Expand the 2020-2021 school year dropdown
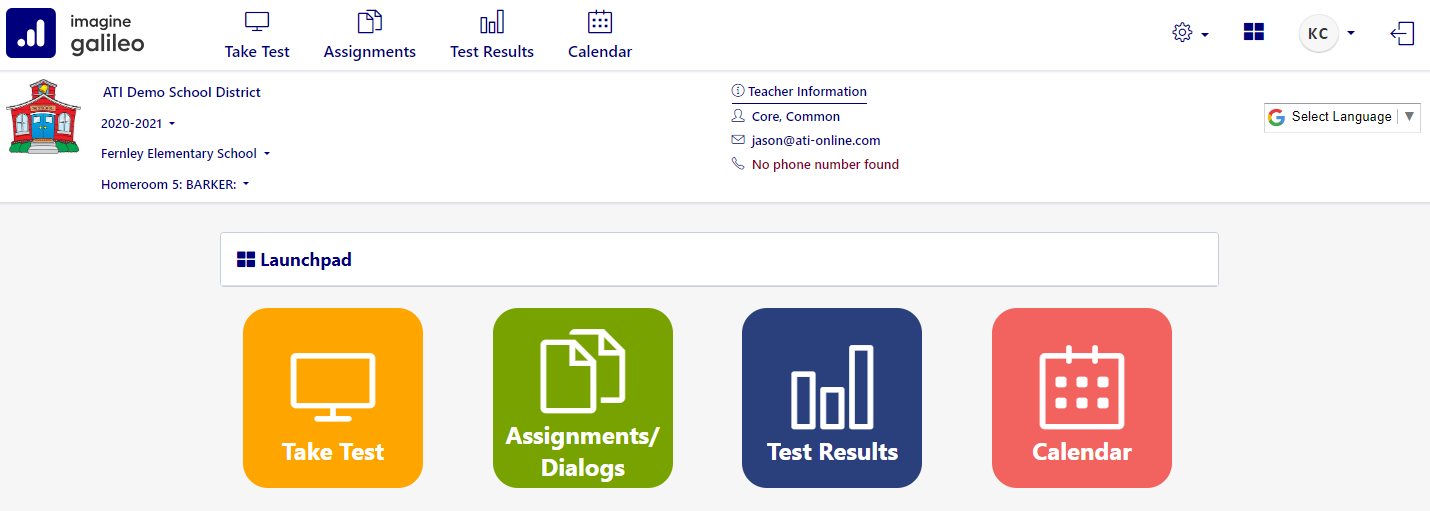1430x511 pixels. [x=138, y=124]
